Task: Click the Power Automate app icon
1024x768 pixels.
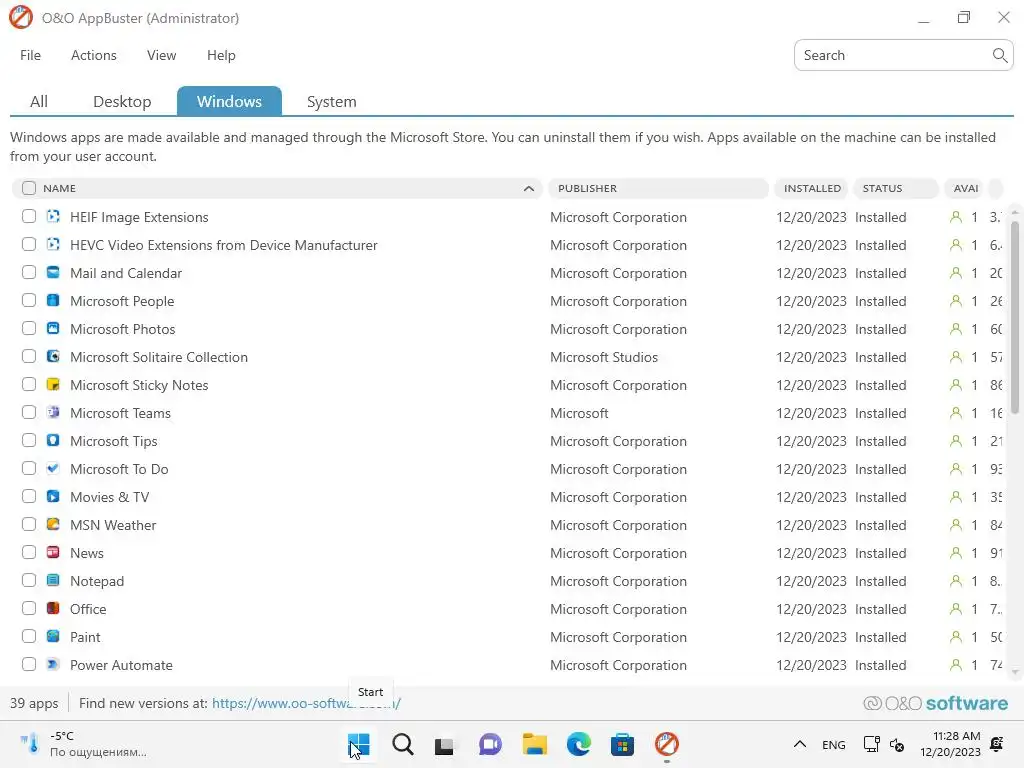Action: 54,664
